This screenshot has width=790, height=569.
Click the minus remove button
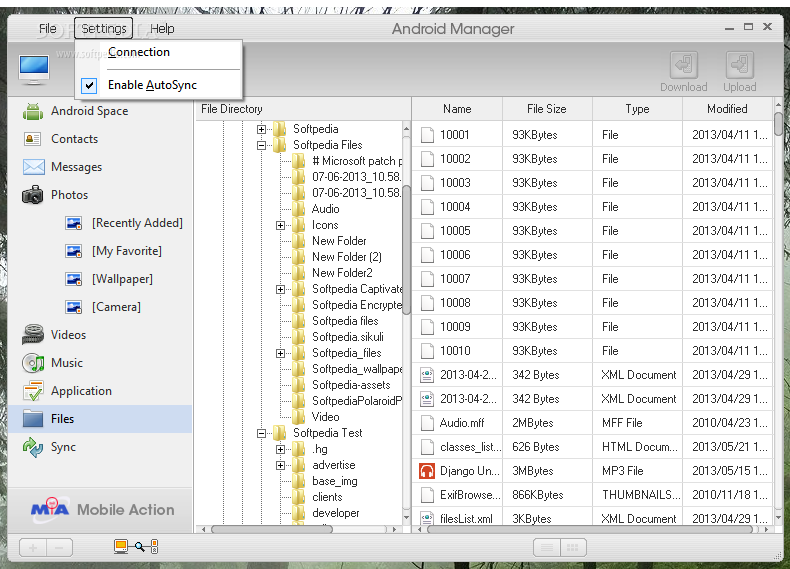(x=59, y=548)
